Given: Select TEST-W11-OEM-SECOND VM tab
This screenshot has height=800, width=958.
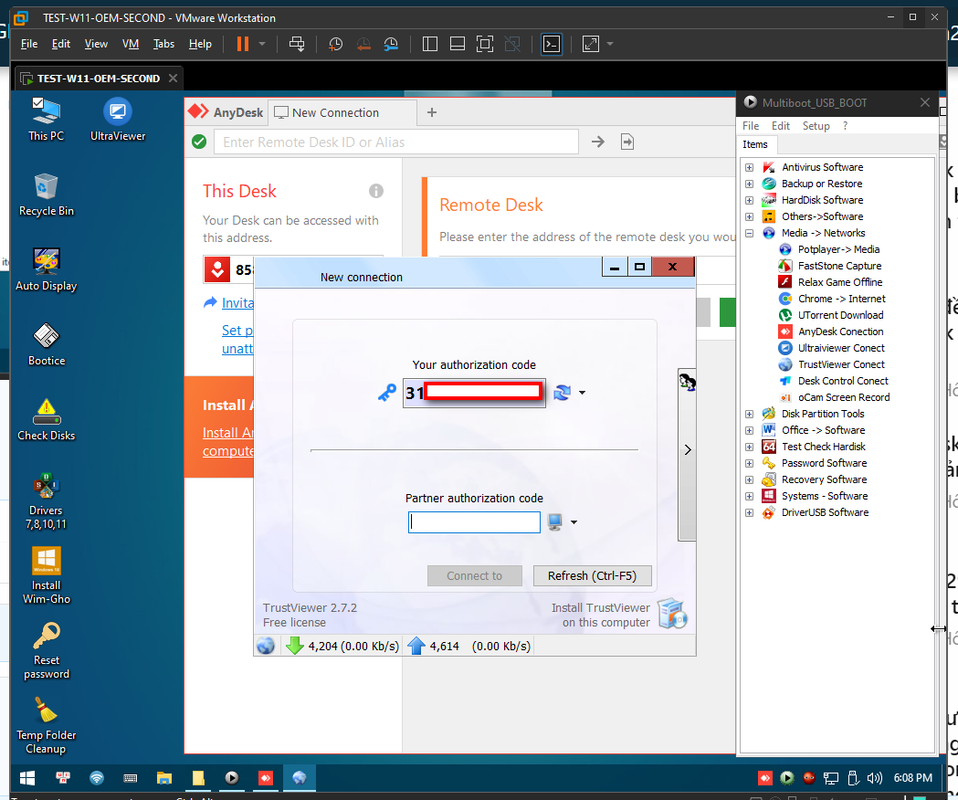Looking at the screenshot, I should [x=98, y=78].
